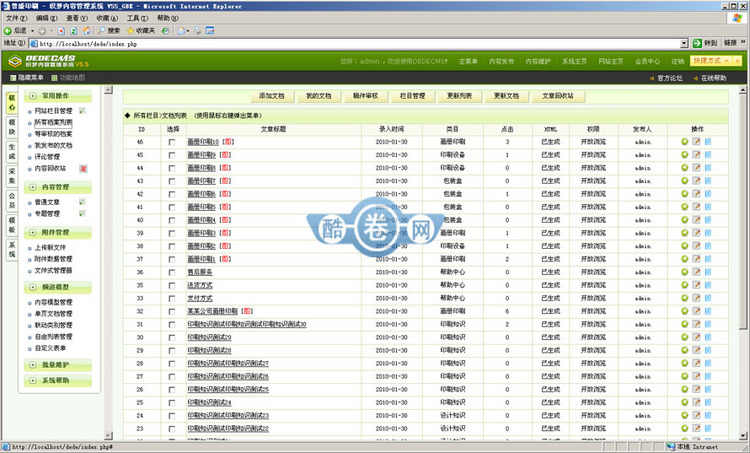This screenshot has height=453, width=750.
Task: Click the IE Home icon
Action: (x=87, y=31)
